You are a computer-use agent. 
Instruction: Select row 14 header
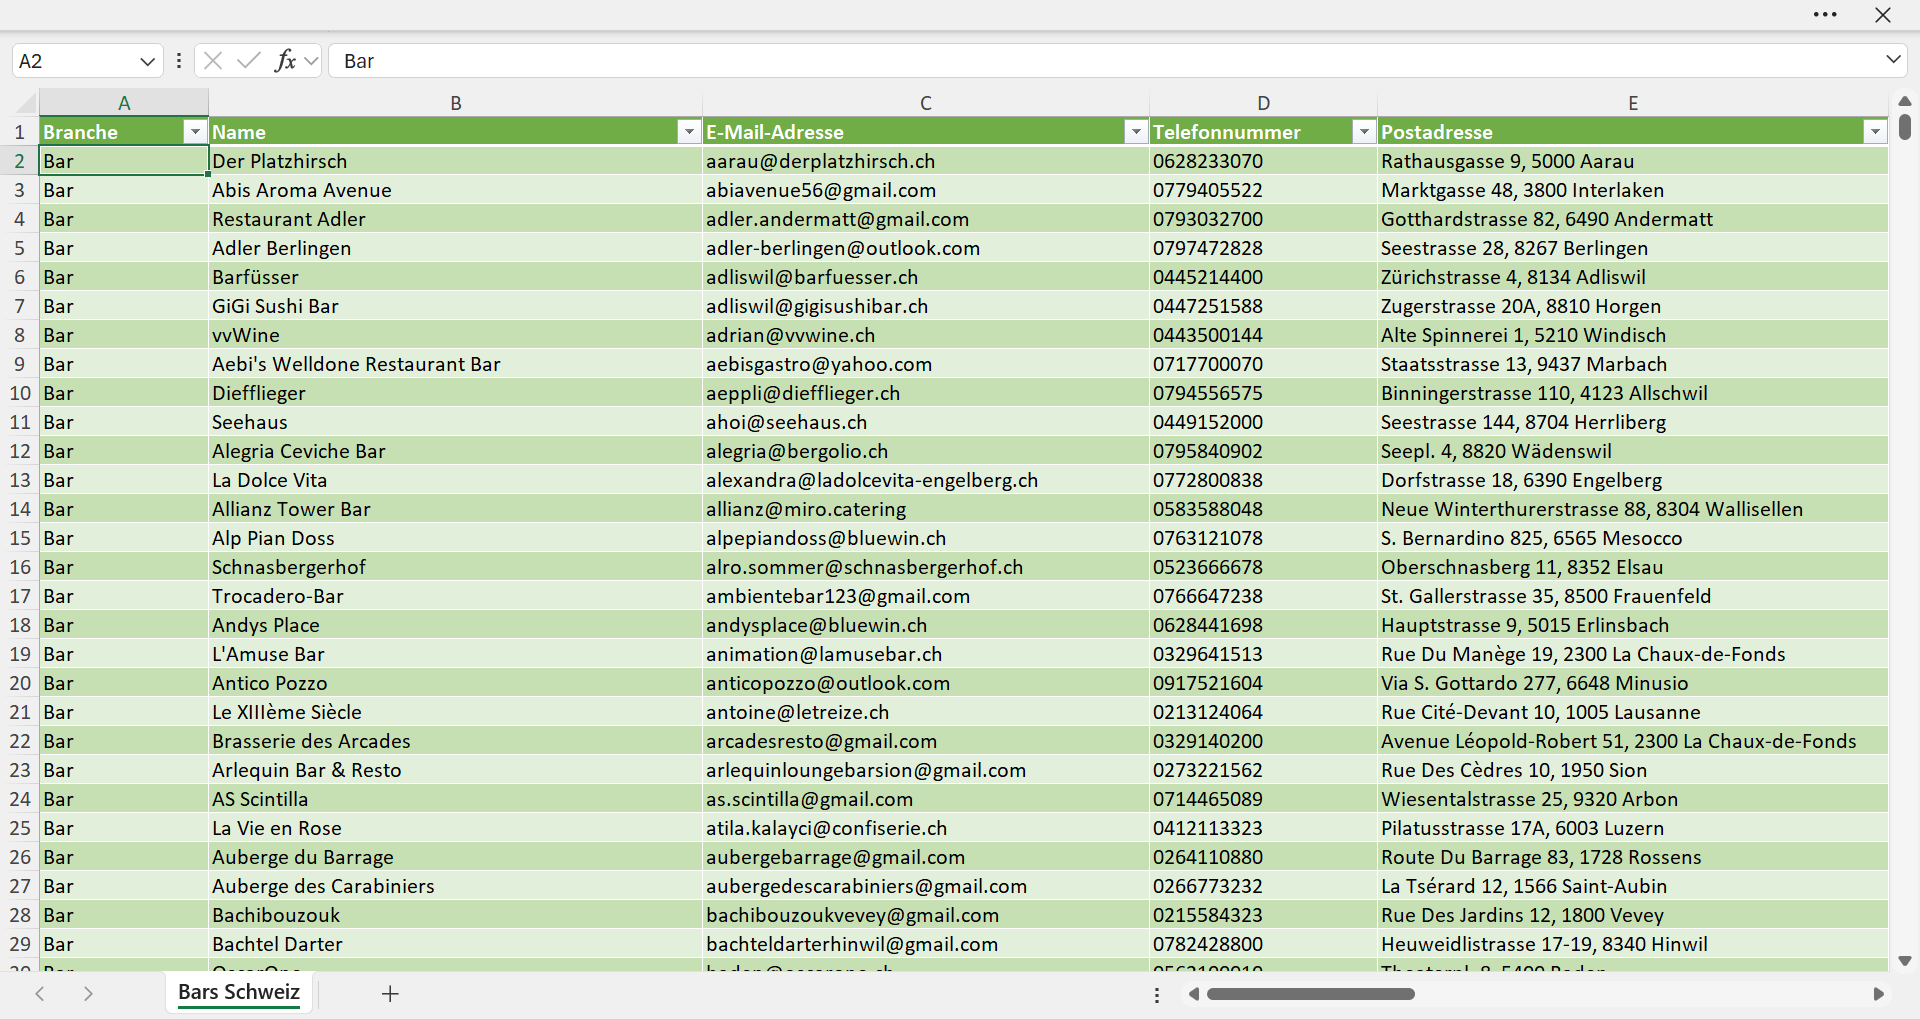tap(19, 509)
